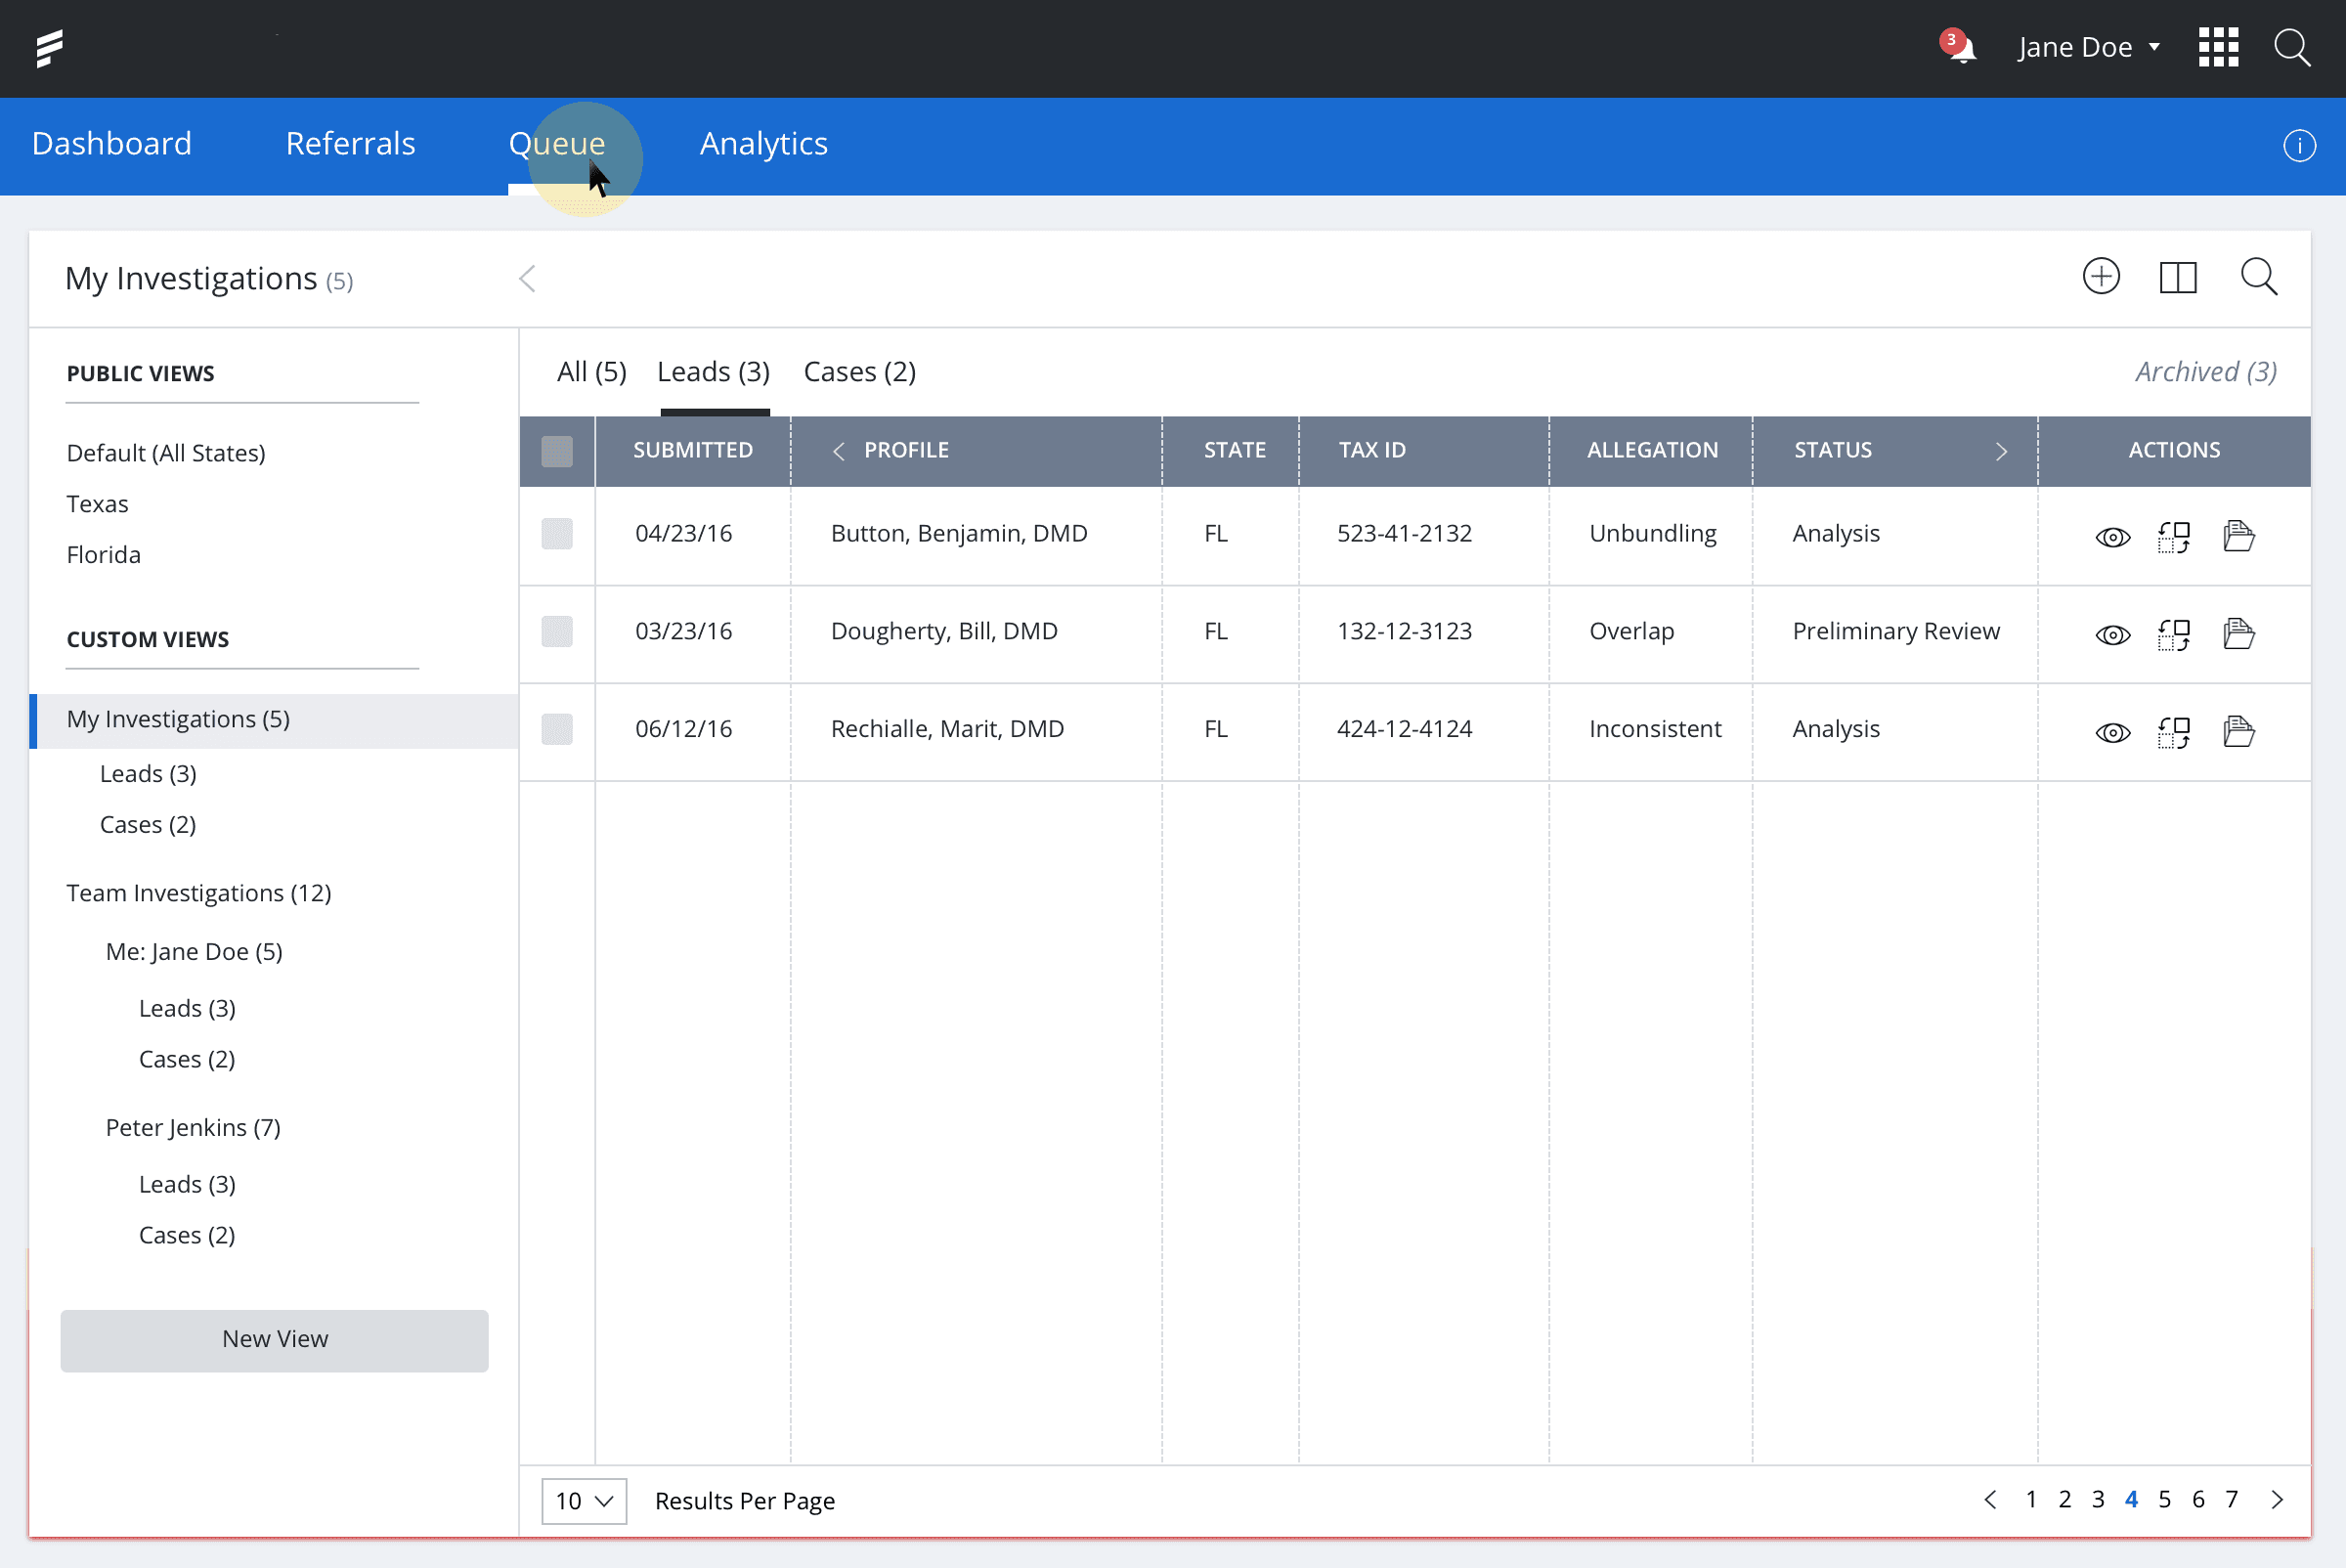The height and width of the screenshot is (1568, 2346).
Task: Click the info icon in blue navigation bar
Action: [x=2298, y=146]
